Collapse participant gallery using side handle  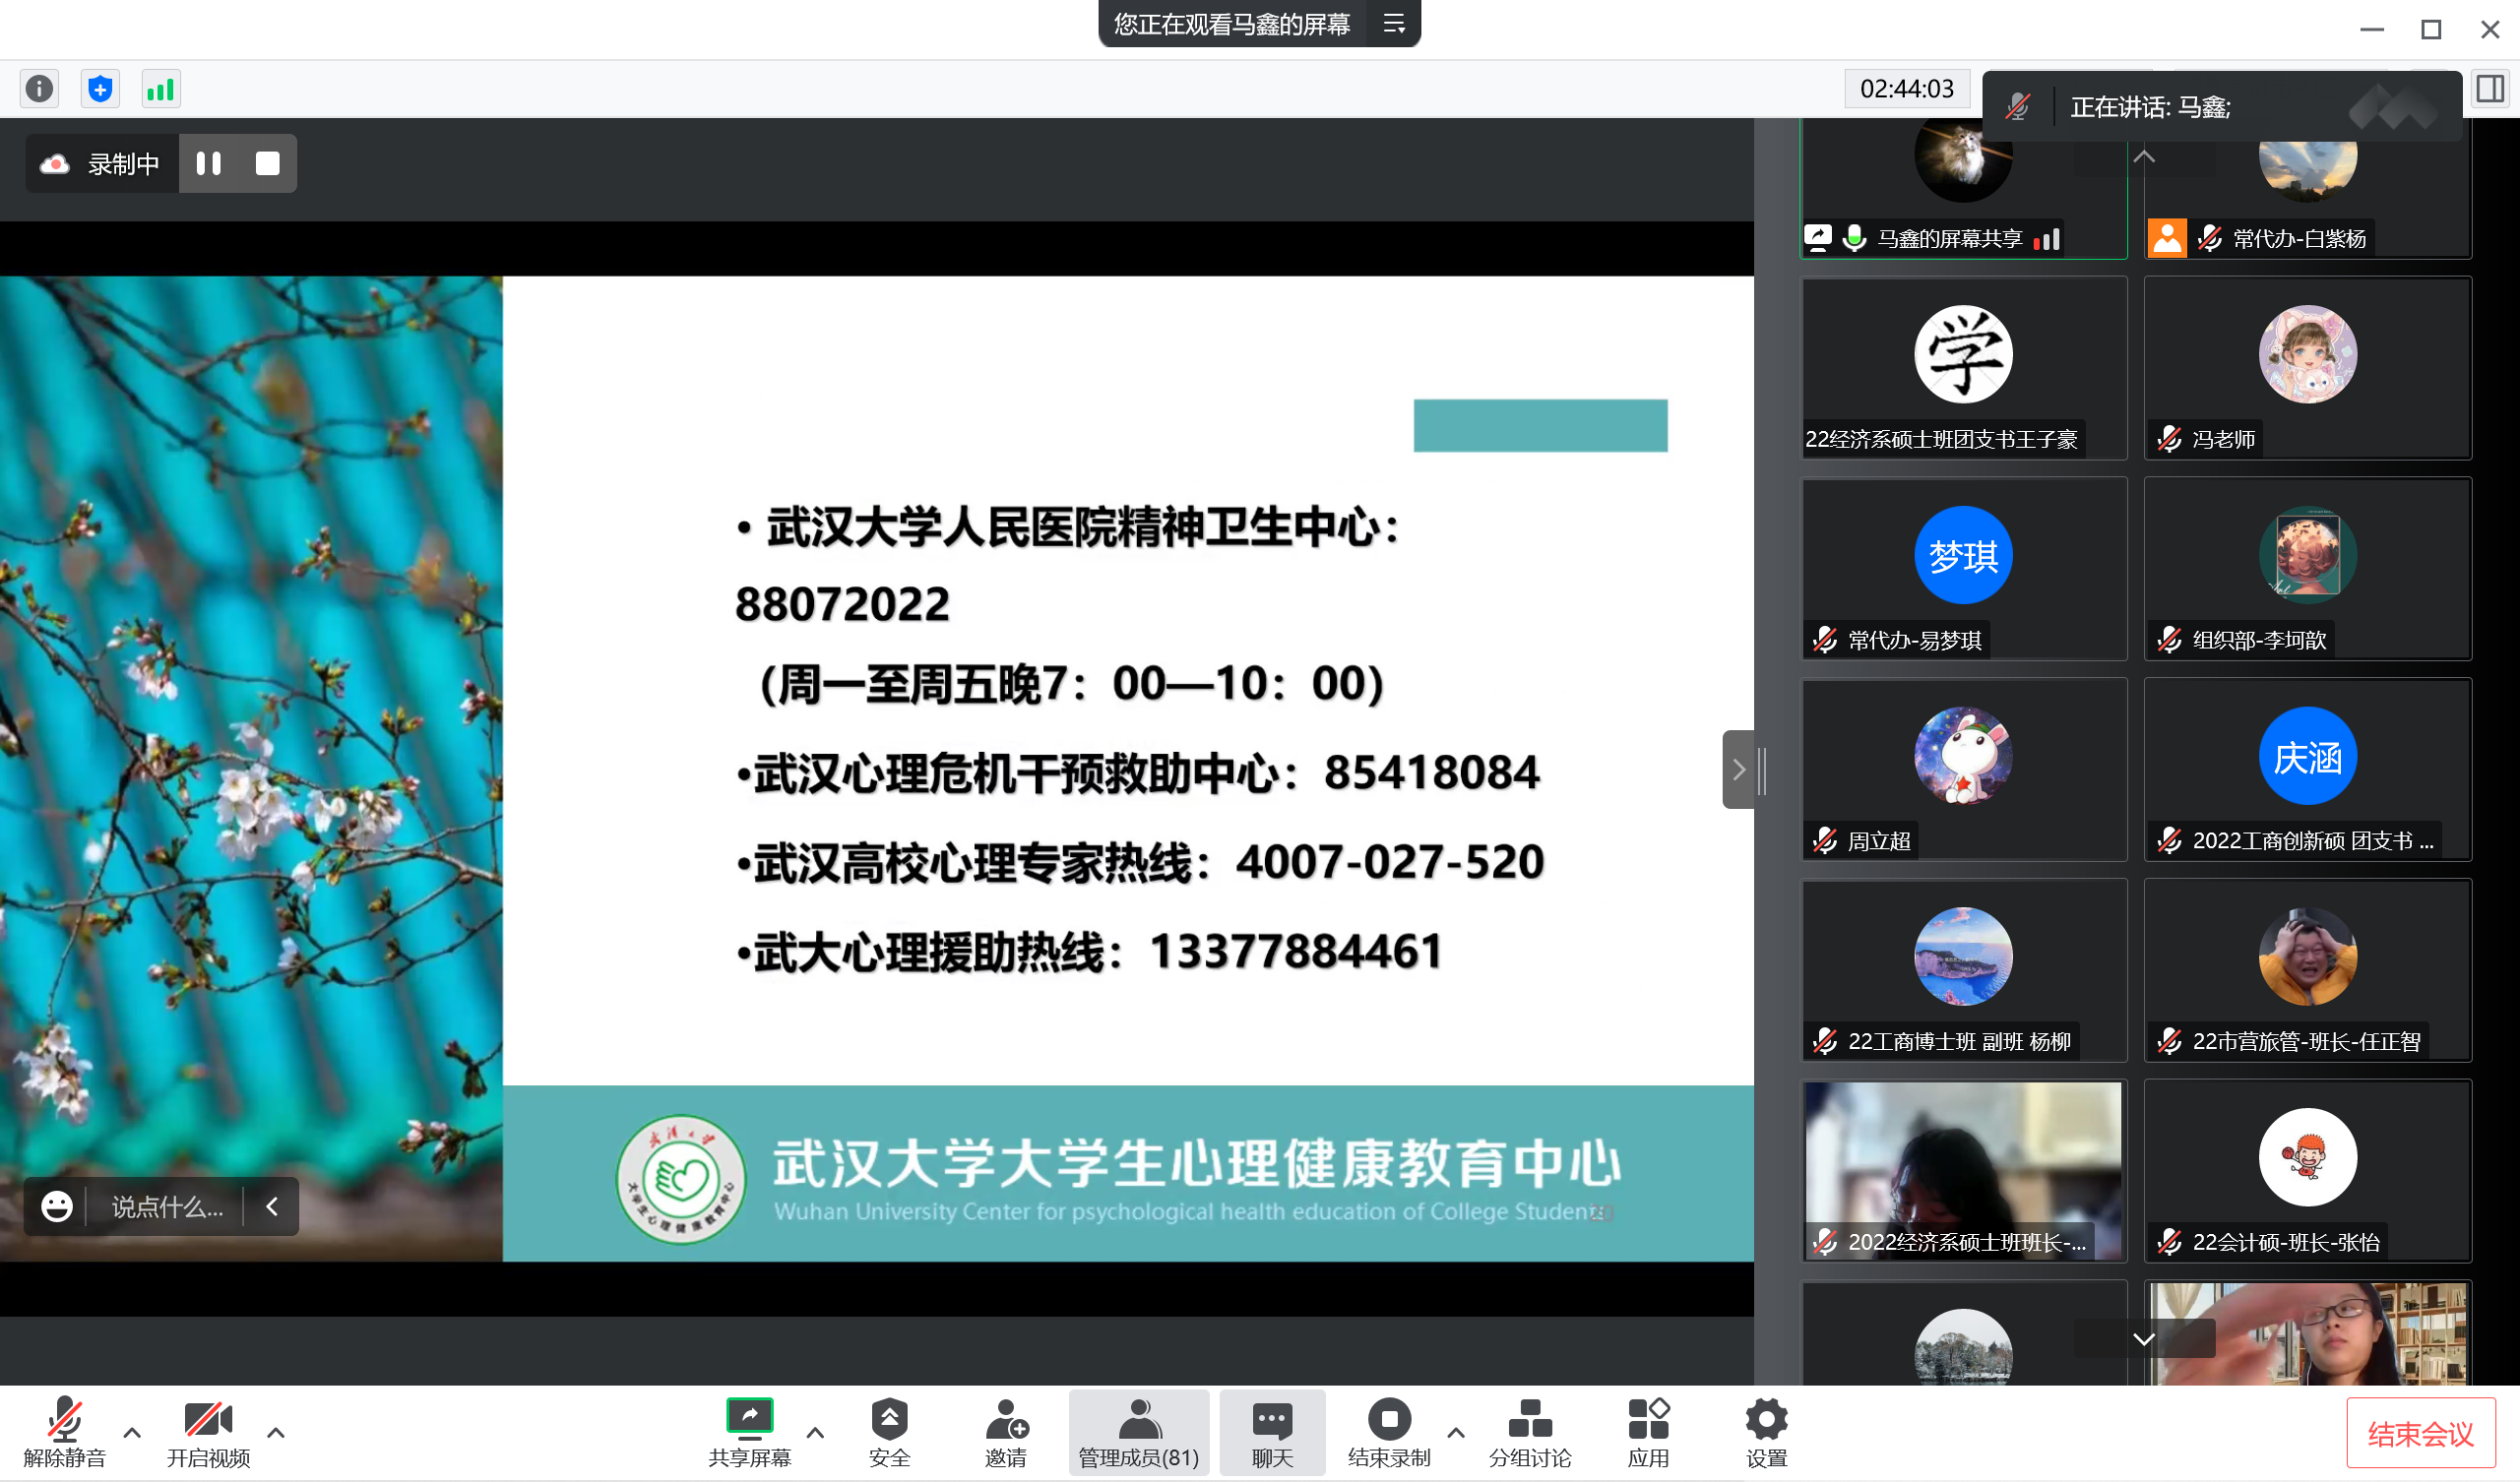1738,769
